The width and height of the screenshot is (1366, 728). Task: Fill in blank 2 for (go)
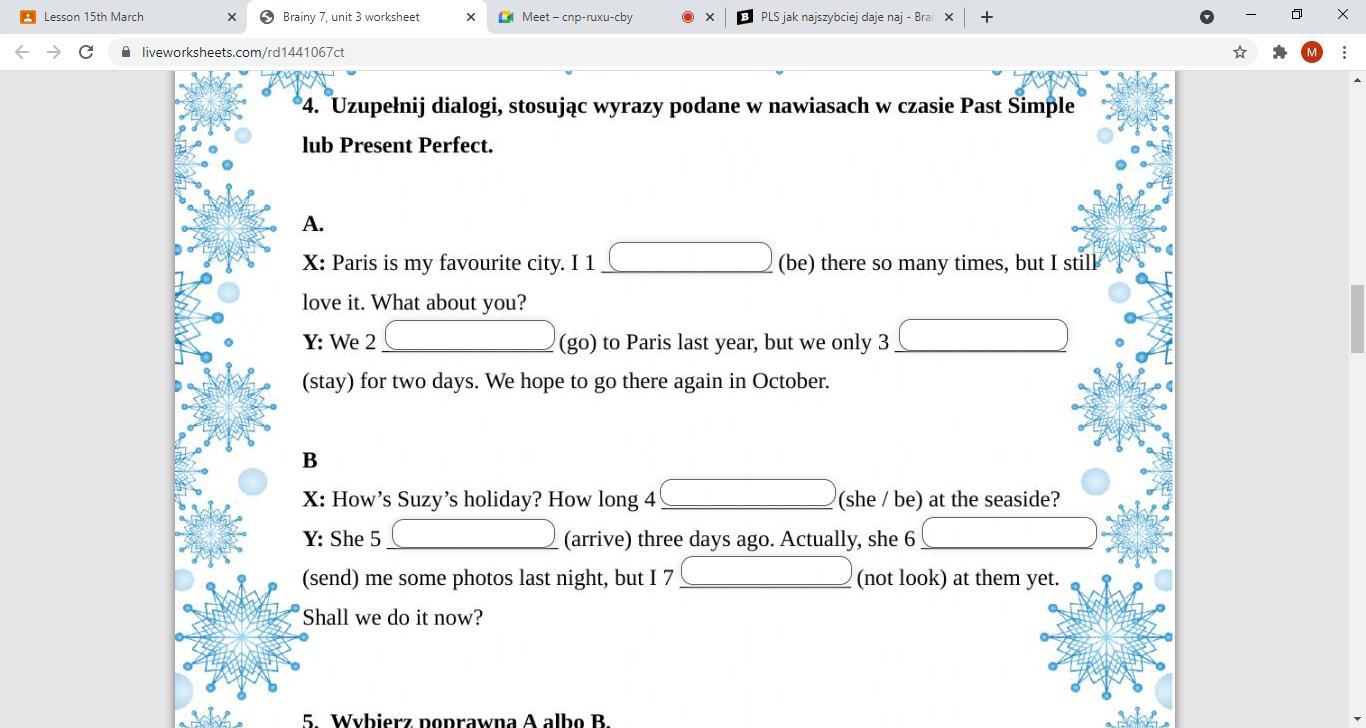pos(470,335)
